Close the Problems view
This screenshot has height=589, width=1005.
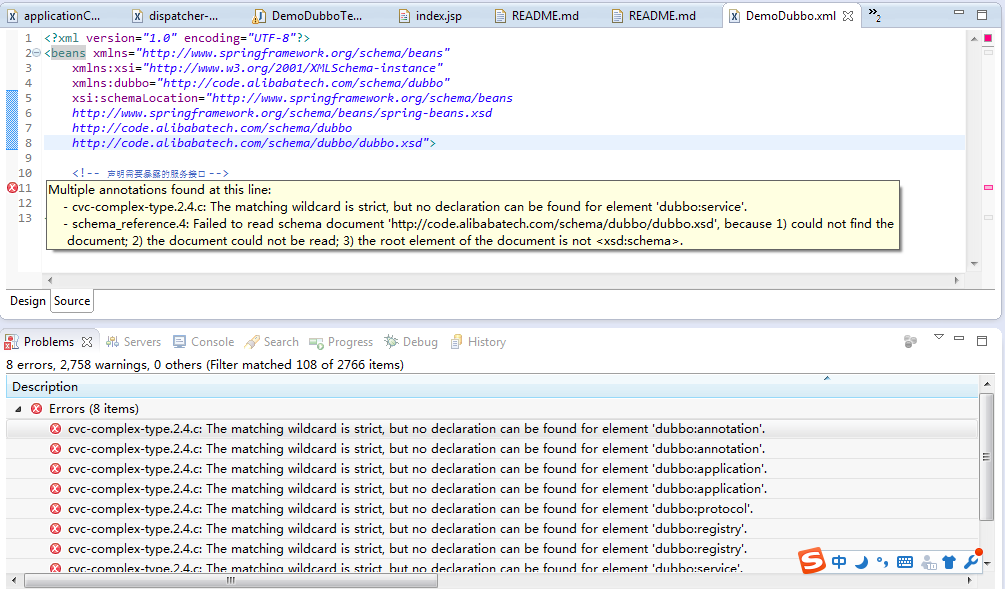click(x=87, y=342)
